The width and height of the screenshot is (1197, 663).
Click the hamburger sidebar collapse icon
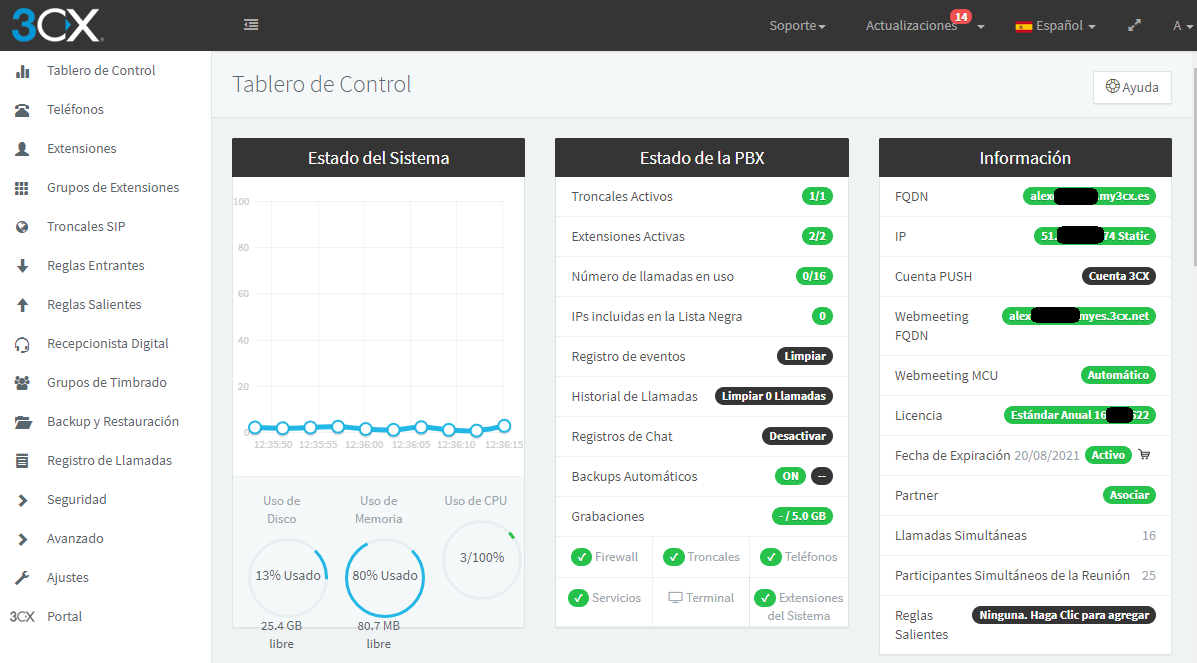pos(251,25)
